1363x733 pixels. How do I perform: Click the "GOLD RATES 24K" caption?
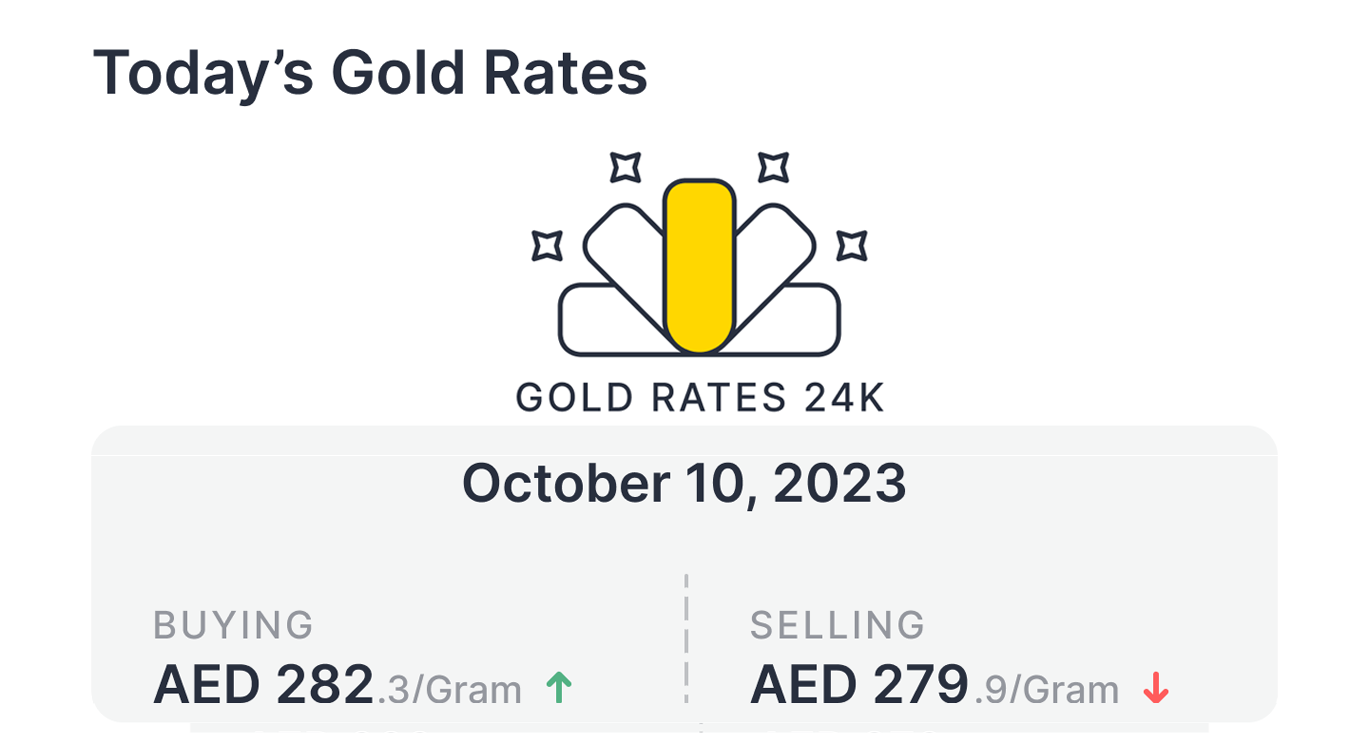click(700, 398)
